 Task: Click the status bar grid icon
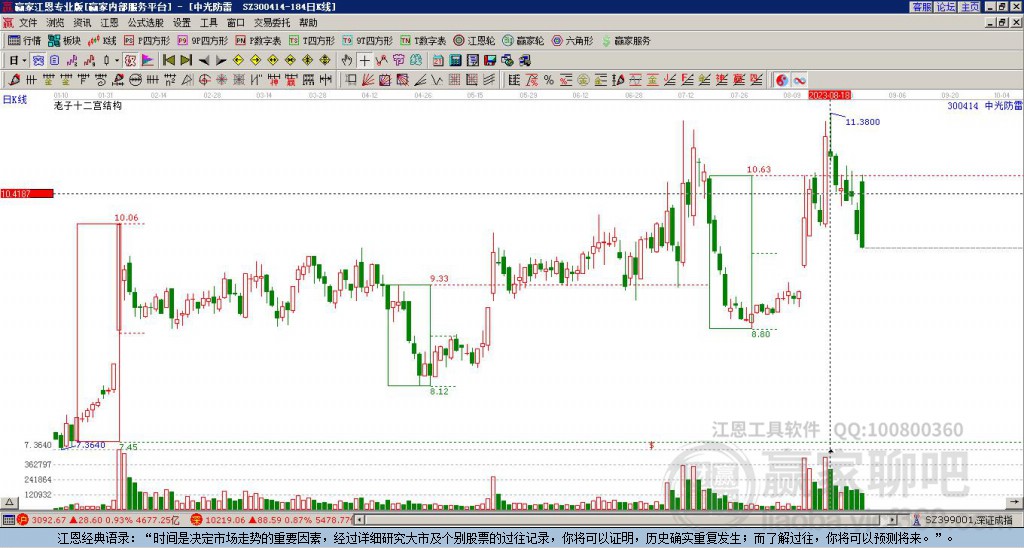(8, 520)
